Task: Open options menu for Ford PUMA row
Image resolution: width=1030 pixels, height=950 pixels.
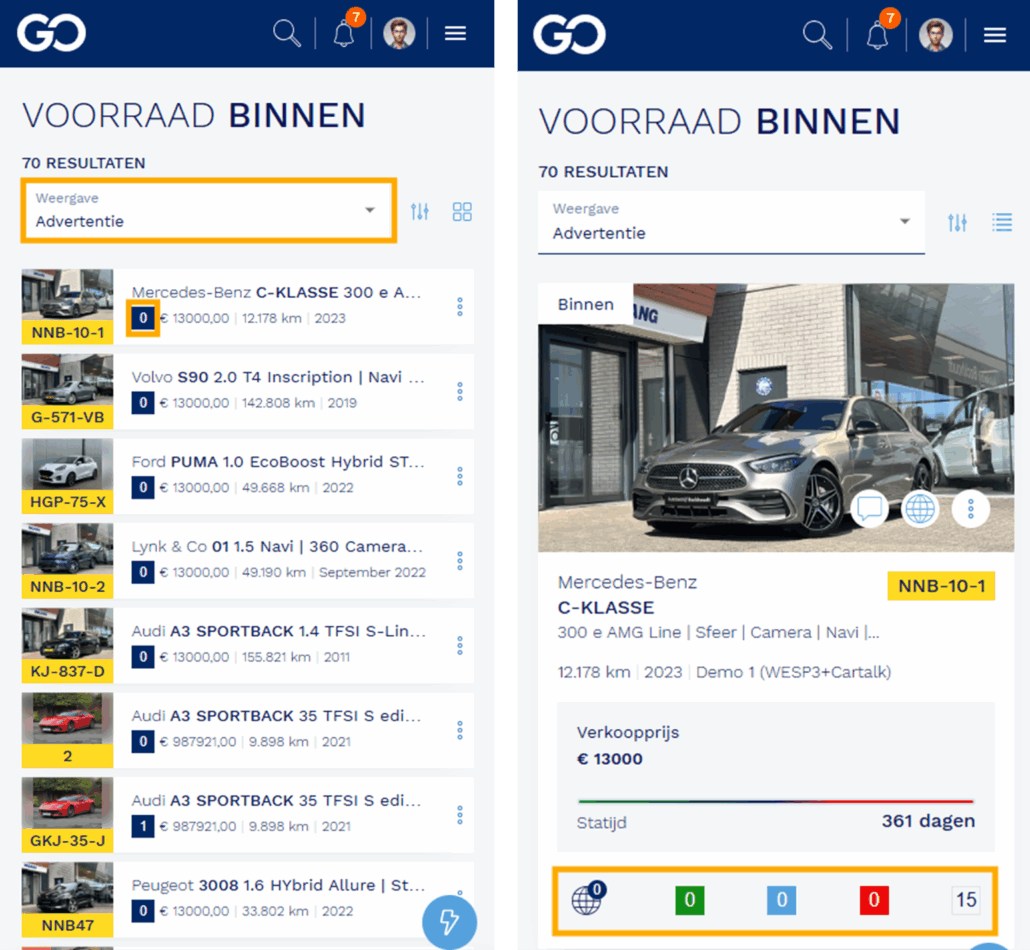Action: pos(460,476)
